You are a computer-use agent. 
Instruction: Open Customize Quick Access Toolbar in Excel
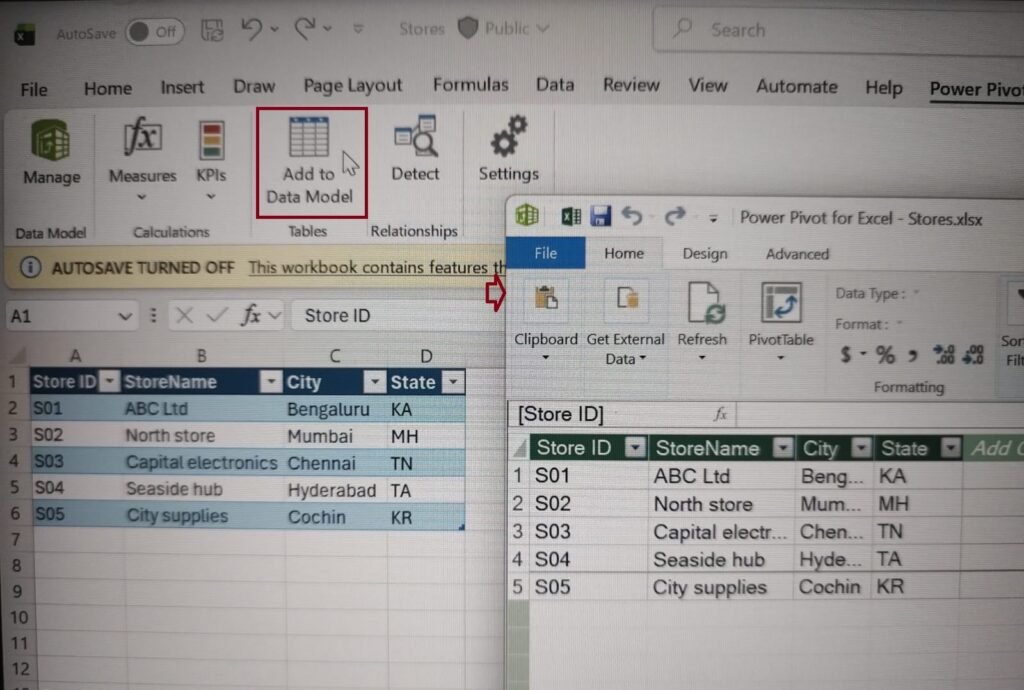[358, 29]
